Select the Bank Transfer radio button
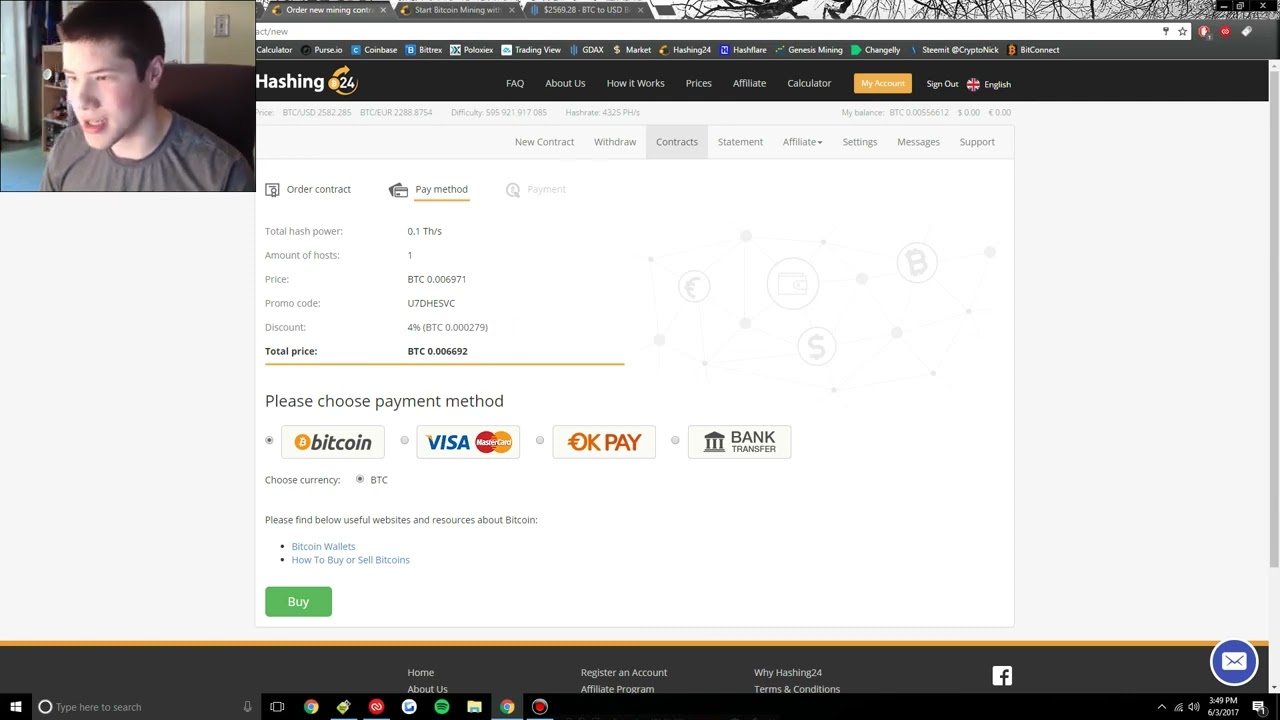 pos(675,440)
